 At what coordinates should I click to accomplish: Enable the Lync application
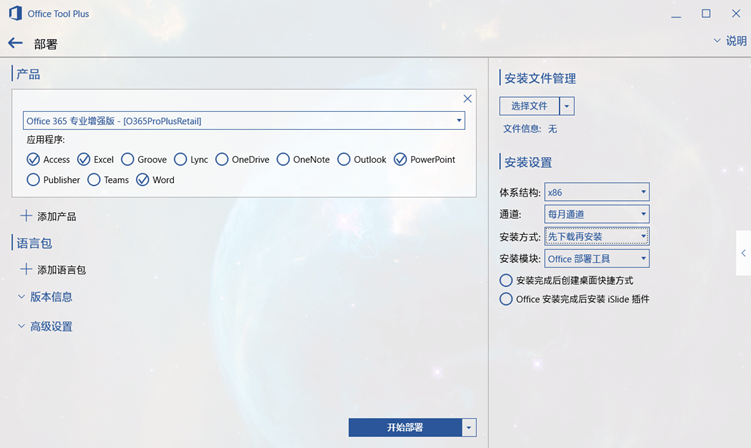pyautogui.click(x=180, y=159)
